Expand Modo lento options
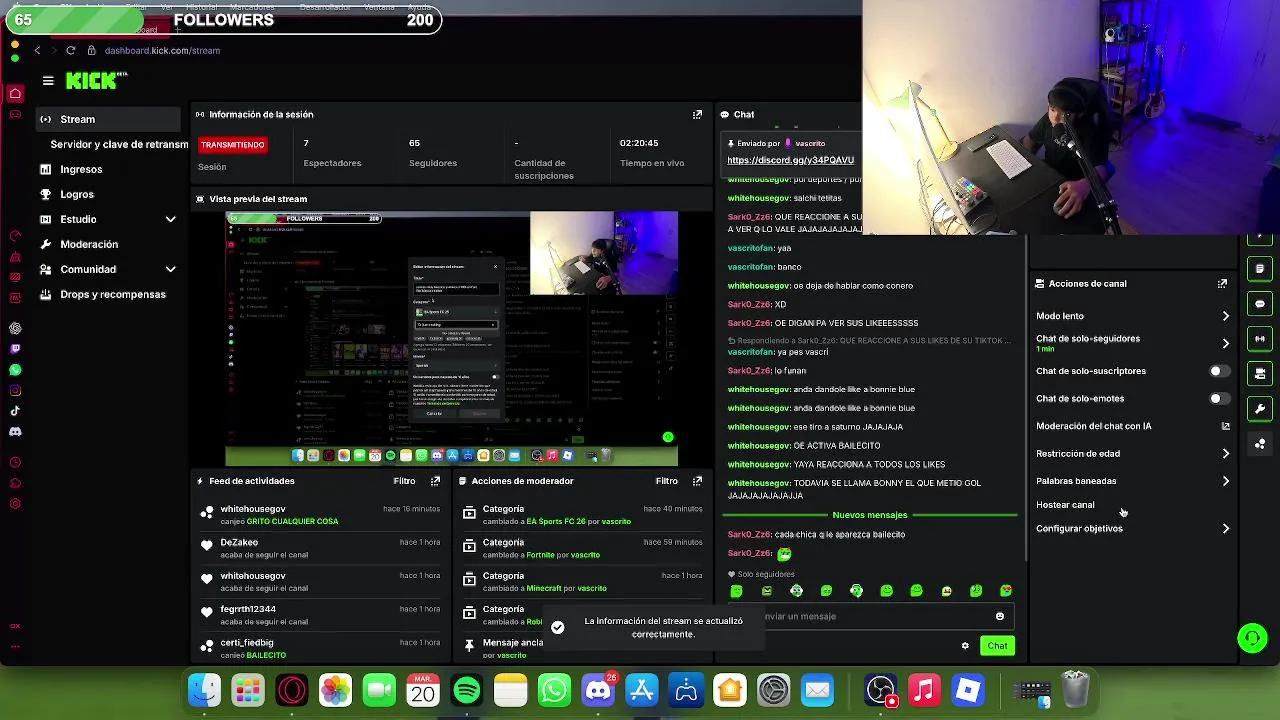The image size is (1280, 720). click(x=1226, y=316)
